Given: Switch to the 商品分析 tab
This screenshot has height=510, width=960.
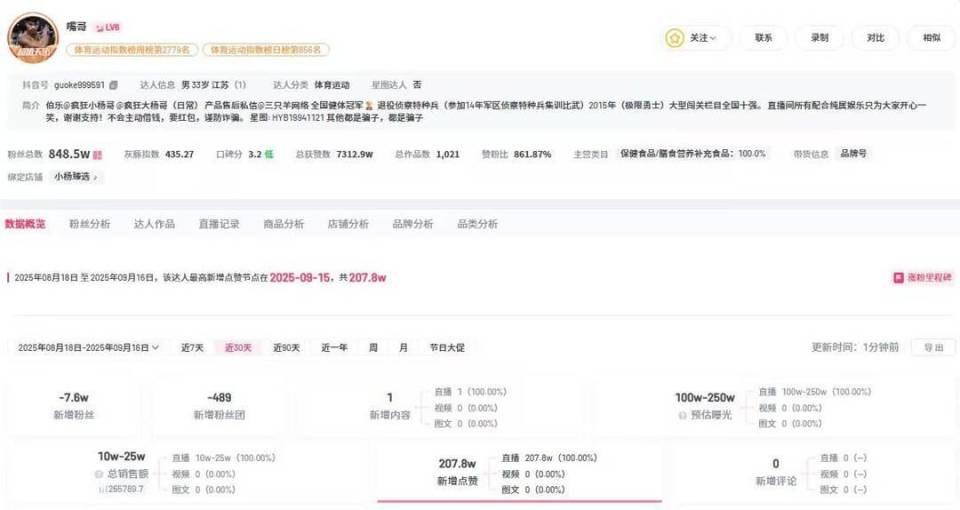Looking at the screenshot, I should pos(283,224).
